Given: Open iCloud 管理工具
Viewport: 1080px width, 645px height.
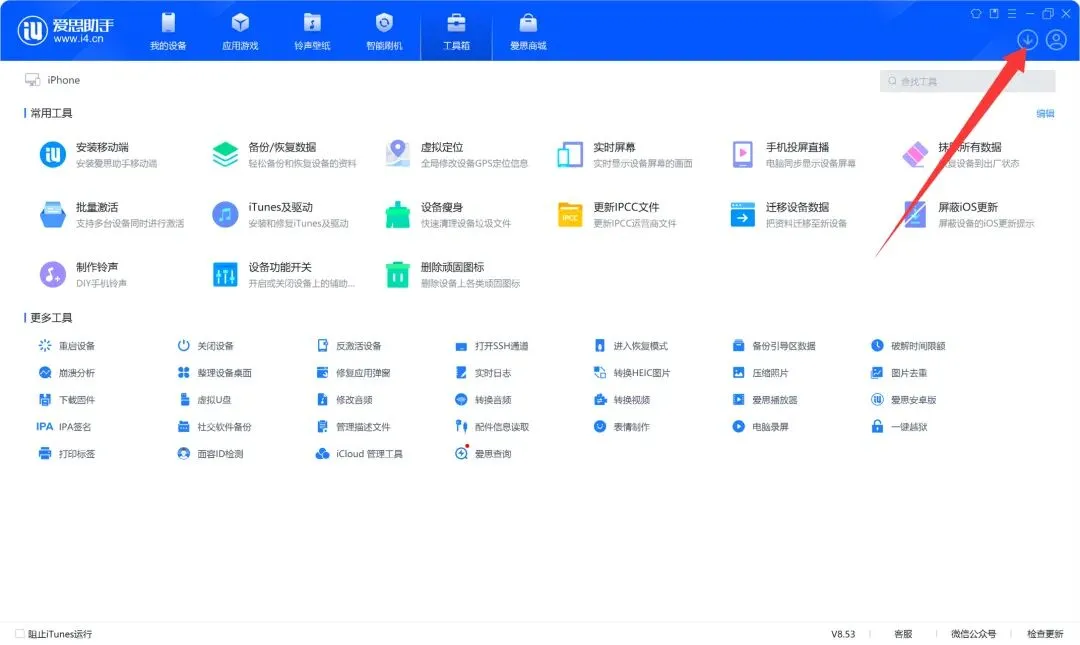Looking at the screenshot, I should [359, 453].
